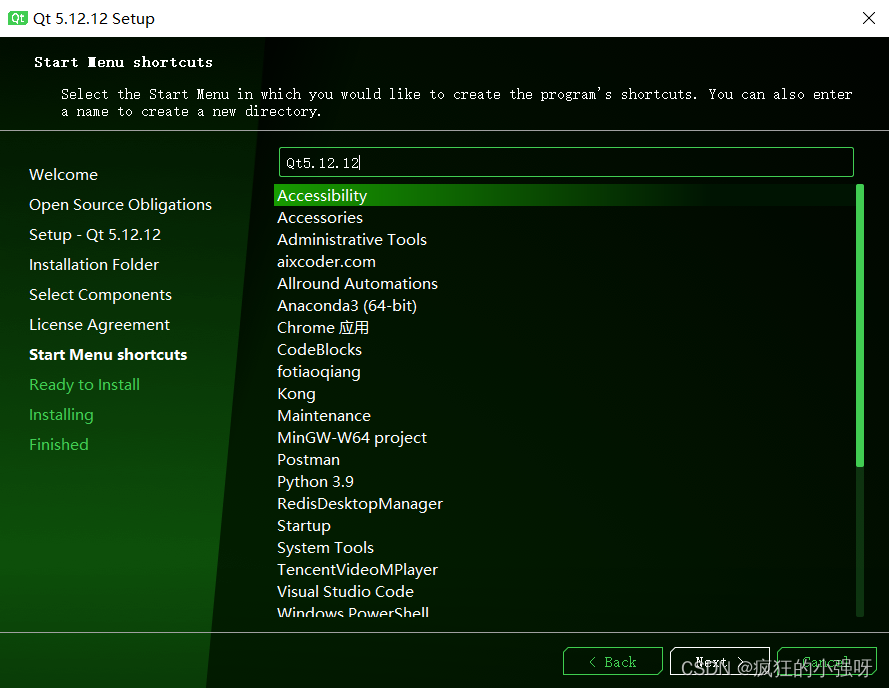The width and height of the screenshot is (889, 688).
Task: Click Finished step in sidebar
Action: [x=58, y=444]
